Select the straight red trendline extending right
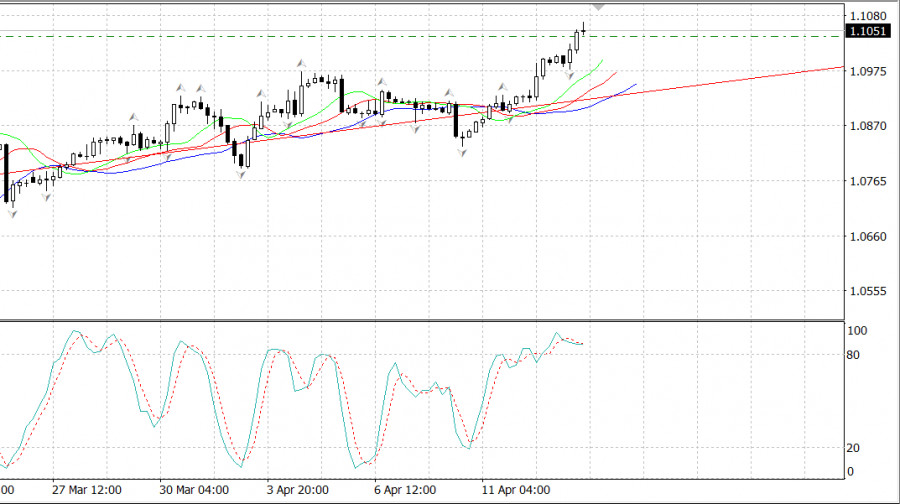The height and width of the screenshot is (504, 900). click(760, 76)
